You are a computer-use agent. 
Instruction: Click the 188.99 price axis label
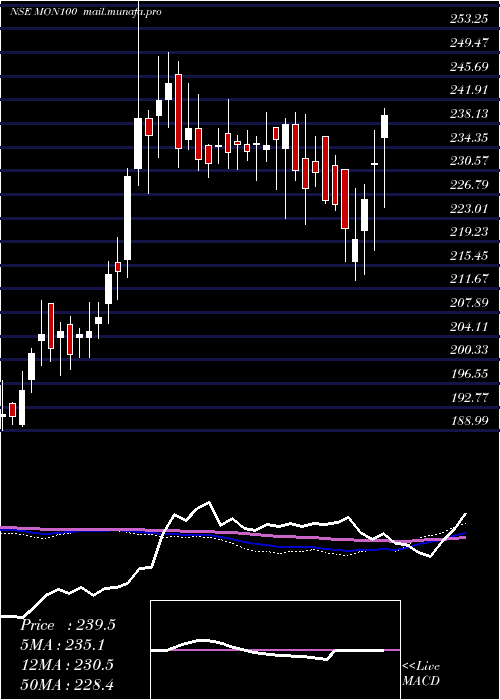coord(469,421)
